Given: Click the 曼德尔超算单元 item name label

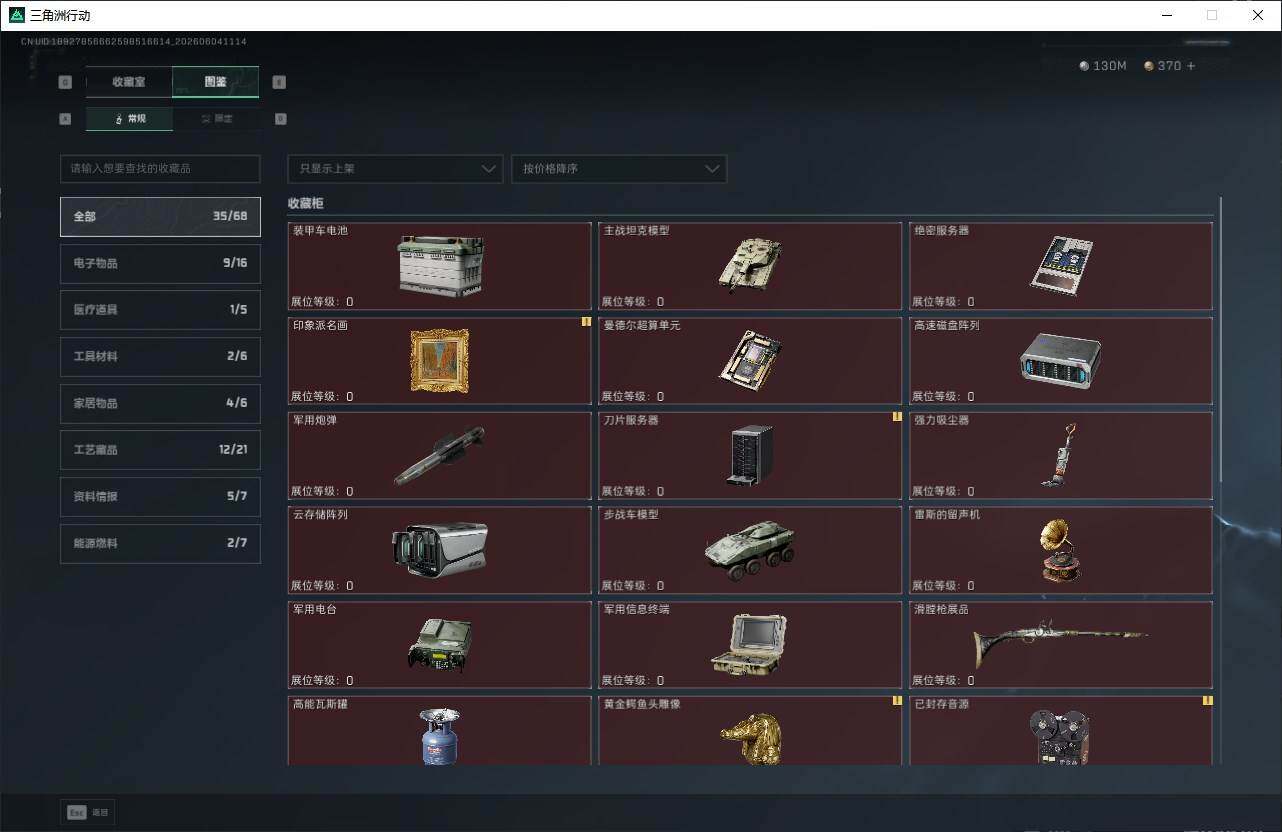Looking at the screenshot, I should coord(642,326).
